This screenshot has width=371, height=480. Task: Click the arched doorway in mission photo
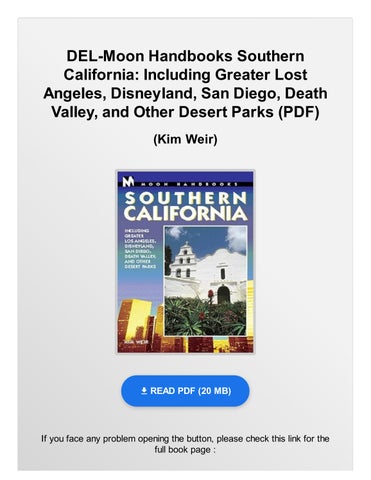coord(223,295)
